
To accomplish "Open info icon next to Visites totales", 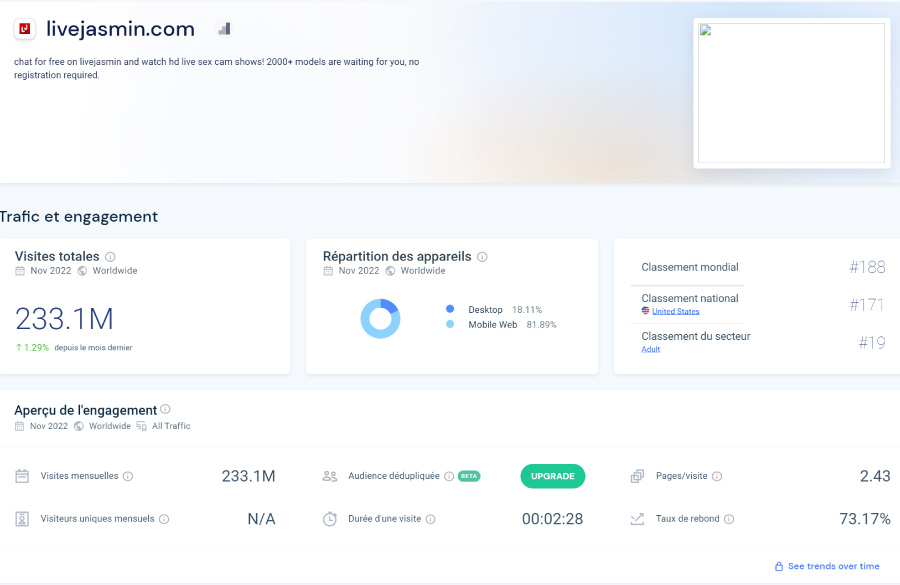I will click(110, 257).
